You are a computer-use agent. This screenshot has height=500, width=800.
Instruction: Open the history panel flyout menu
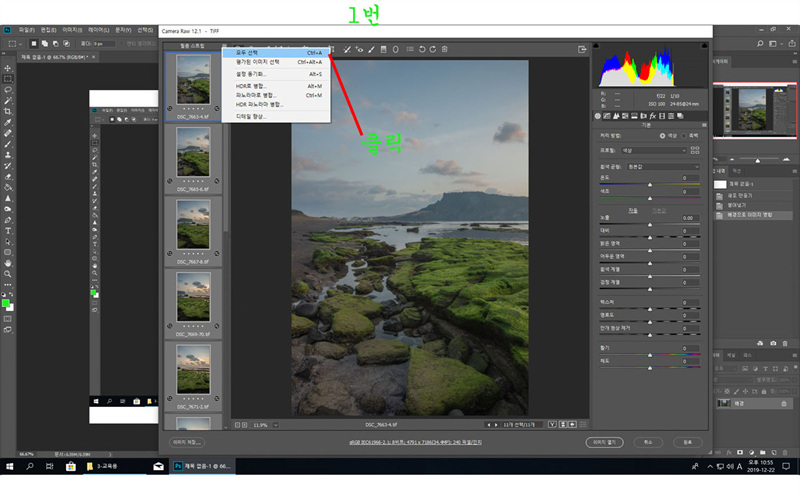click(x=794, y=171)
